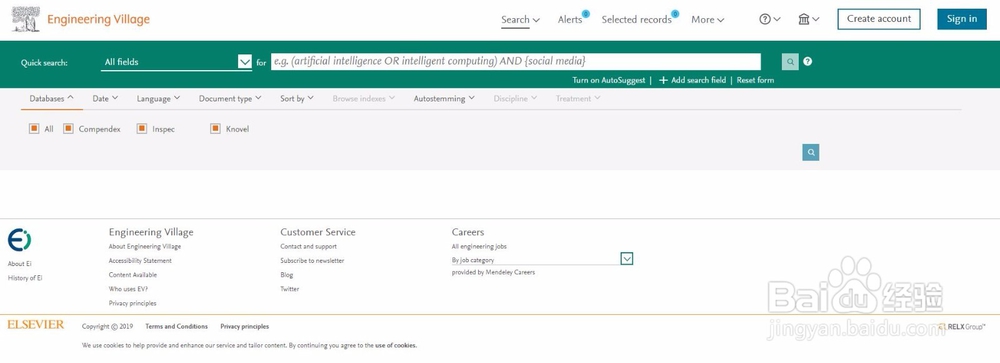Click the quick search query input field
Viewport: 1000px width, 363px height.
(x=515, y=61)
